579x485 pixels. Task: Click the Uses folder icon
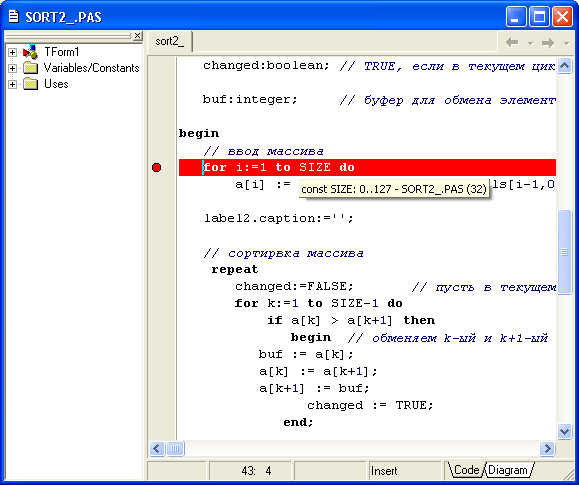click(31, 84)
